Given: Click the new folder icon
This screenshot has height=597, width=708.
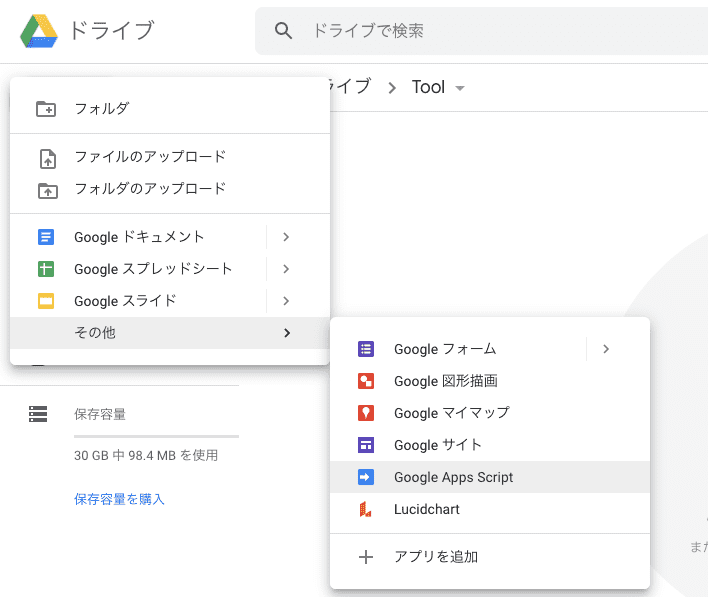Looking at the screenshot, I should 46,109.
